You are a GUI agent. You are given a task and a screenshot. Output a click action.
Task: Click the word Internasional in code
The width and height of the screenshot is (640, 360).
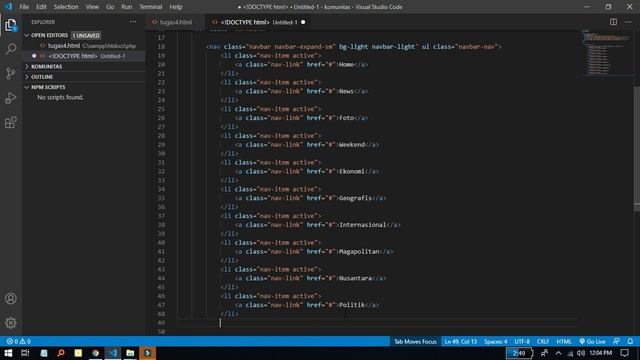363,225
